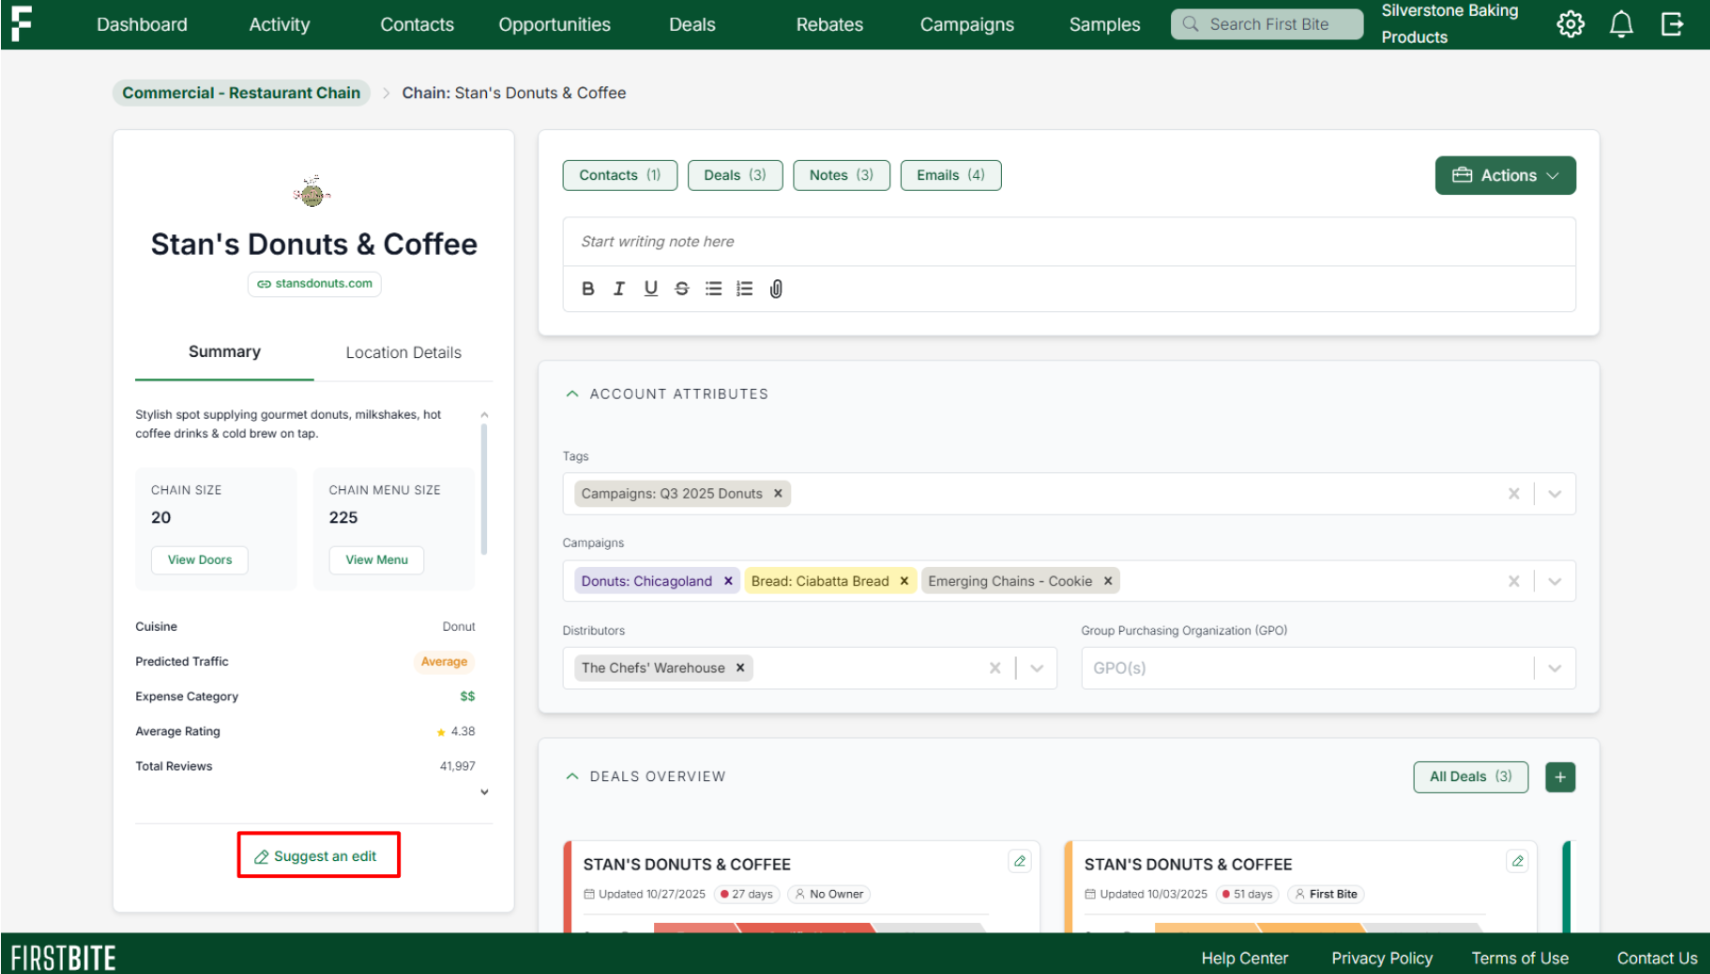Screen dimensions: 1710x974
Task: Click into the note writing area
Action: pyautogui.click(x=1069, y=242)
